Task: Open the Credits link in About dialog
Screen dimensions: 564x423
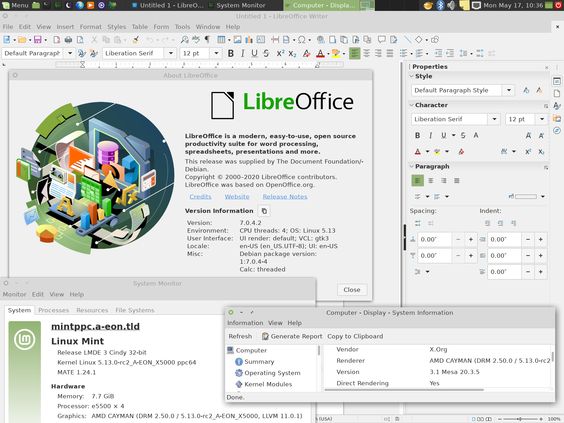Action: (200, 197)
